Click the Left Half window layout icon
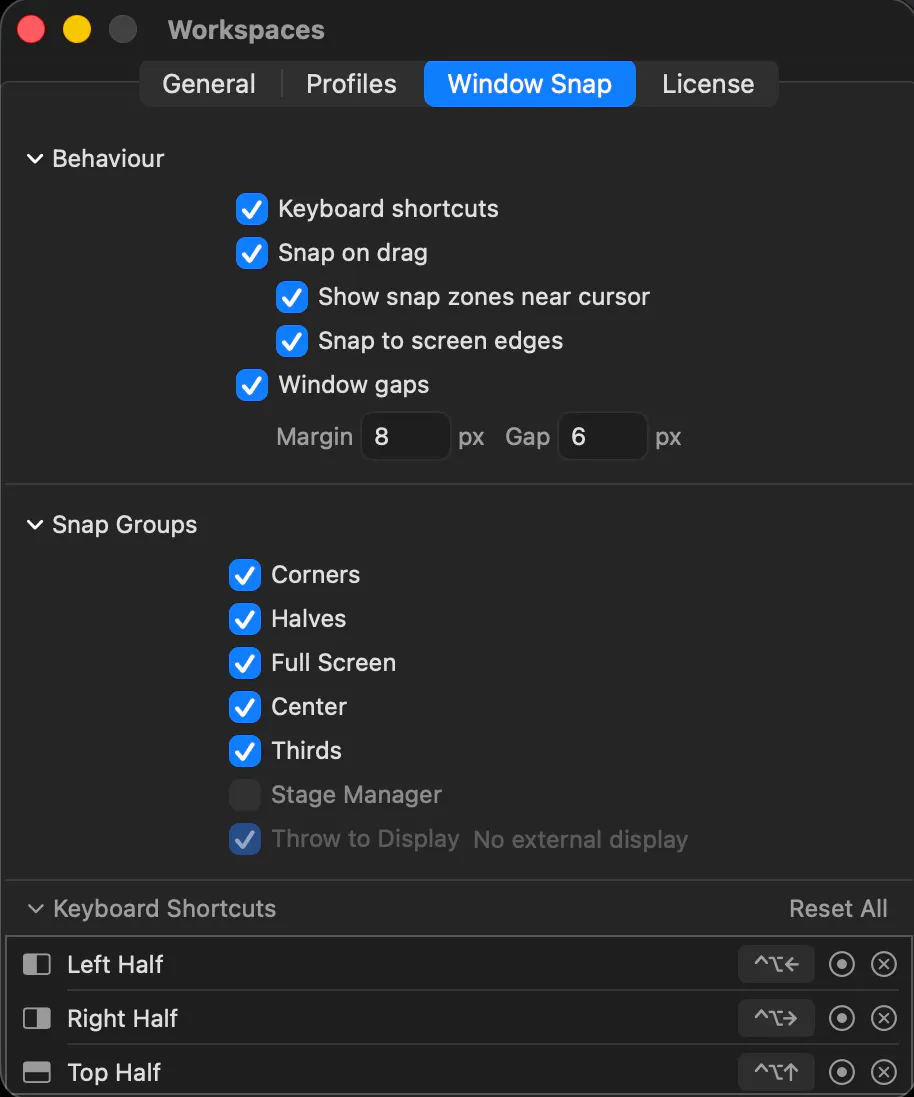The width and height of the screenshot is (914, 1097). click(x=37, y=964)
